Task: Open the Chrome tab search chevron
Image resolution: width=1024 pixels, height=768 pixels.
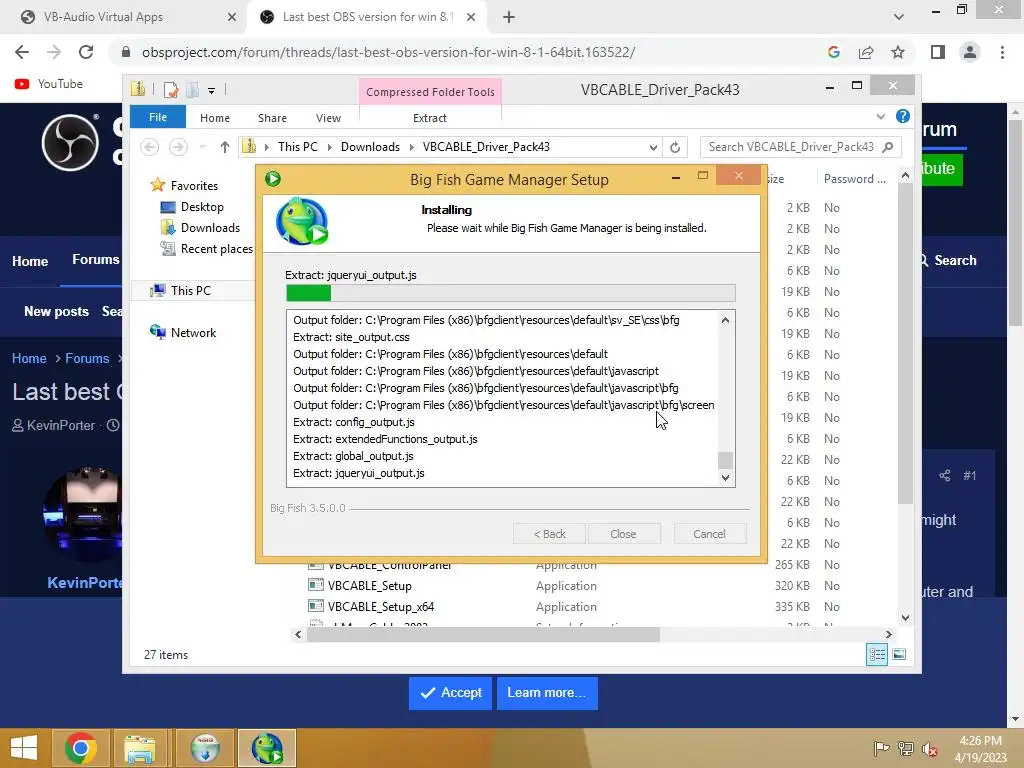Action: (x=899, y=17)
